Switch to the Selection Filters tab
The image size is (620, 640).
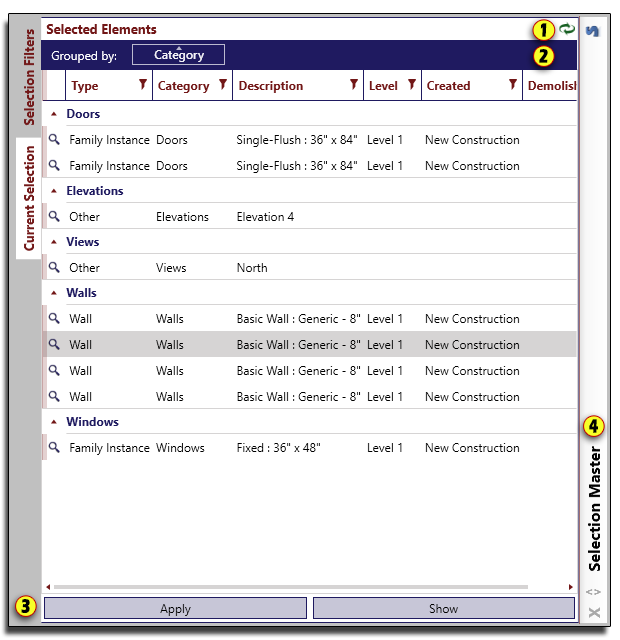pos(29,77)
